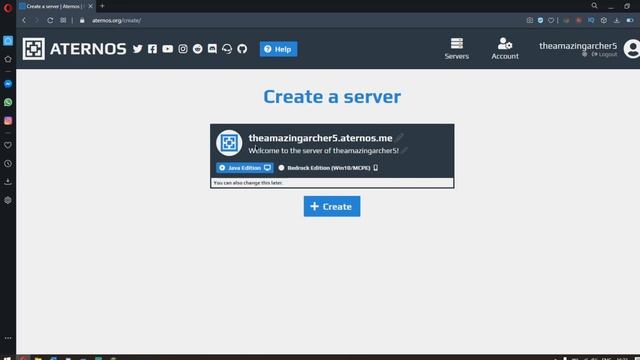Viewport: 640px width, 360px height.
Task: Open sidebar setup three dots
Action: pyautogui.click(x=8, y=338)
